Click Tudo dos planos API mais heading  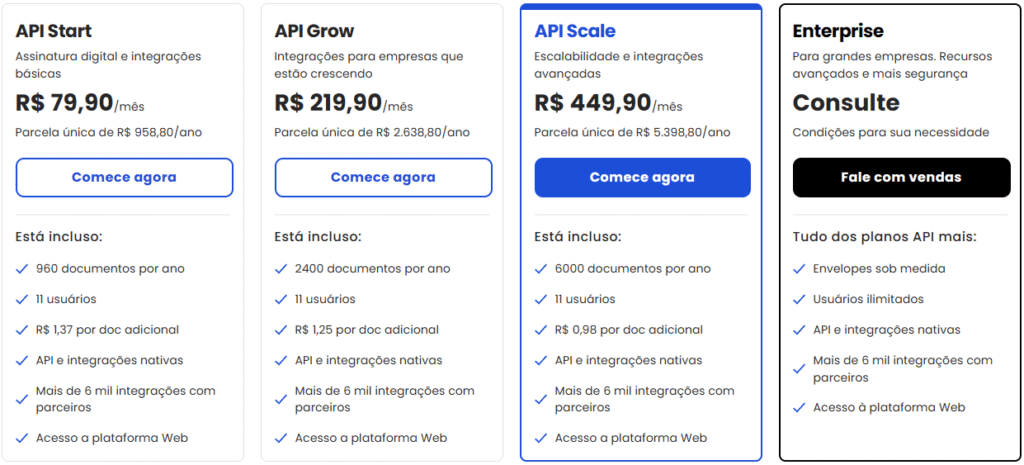tap(884, 236)
